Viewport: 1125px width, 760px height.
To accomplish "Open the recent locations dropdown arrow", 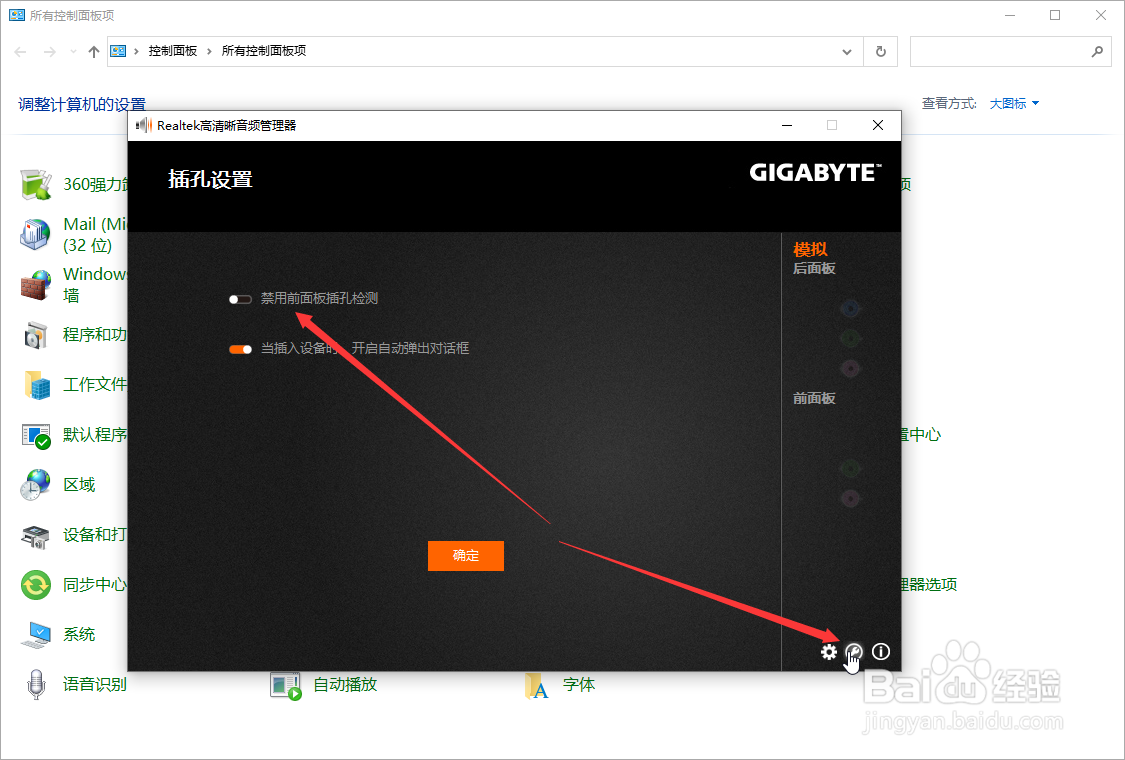I will (x=73, y=52).
